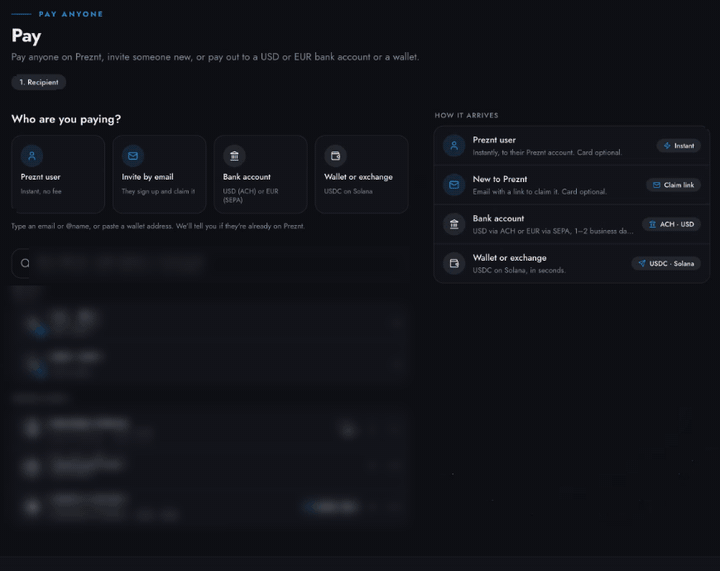Select the Wallet or exchange card
The height and width of the screenshot is (571, 720).
[362, 174]
